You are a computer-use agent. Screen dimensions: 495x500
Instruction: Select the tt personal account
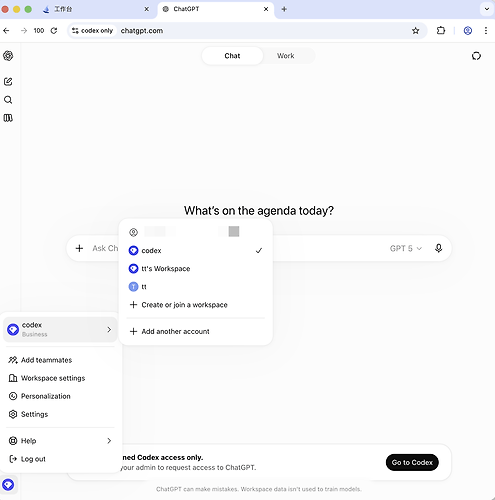[x=195, y=287]
